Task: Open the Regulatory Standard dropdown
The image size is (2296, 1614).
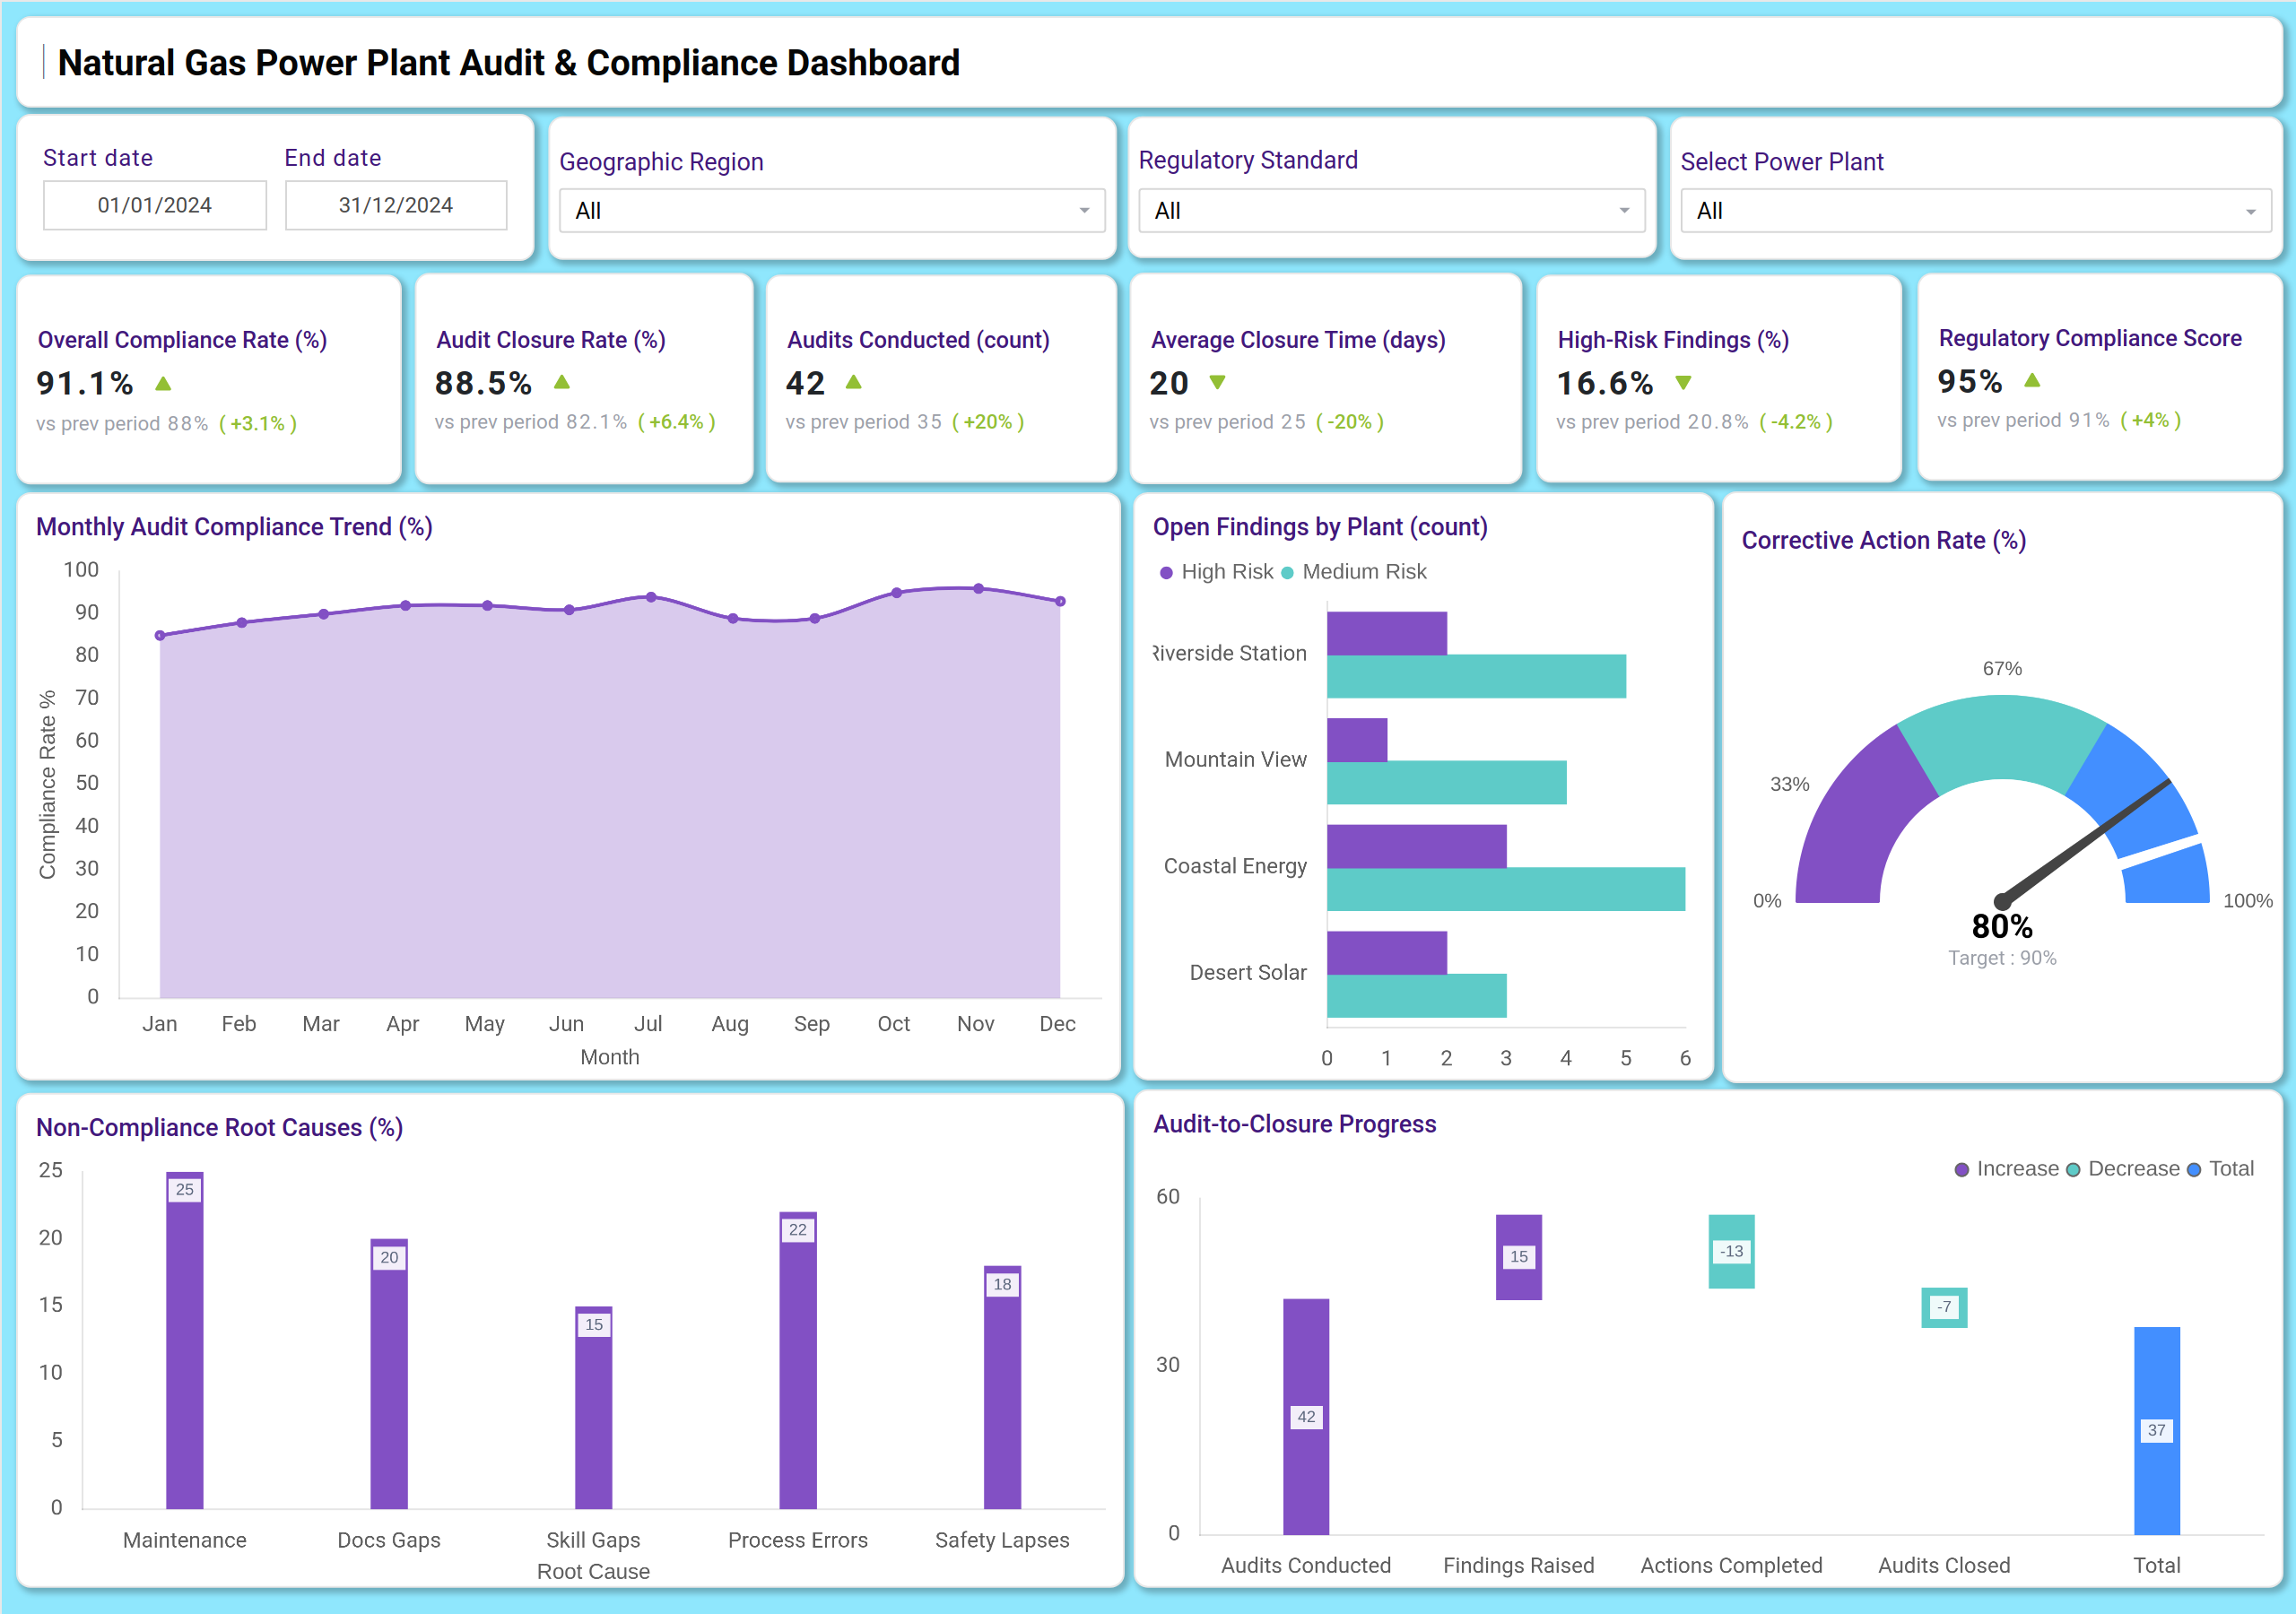Action: point(1391,211)
